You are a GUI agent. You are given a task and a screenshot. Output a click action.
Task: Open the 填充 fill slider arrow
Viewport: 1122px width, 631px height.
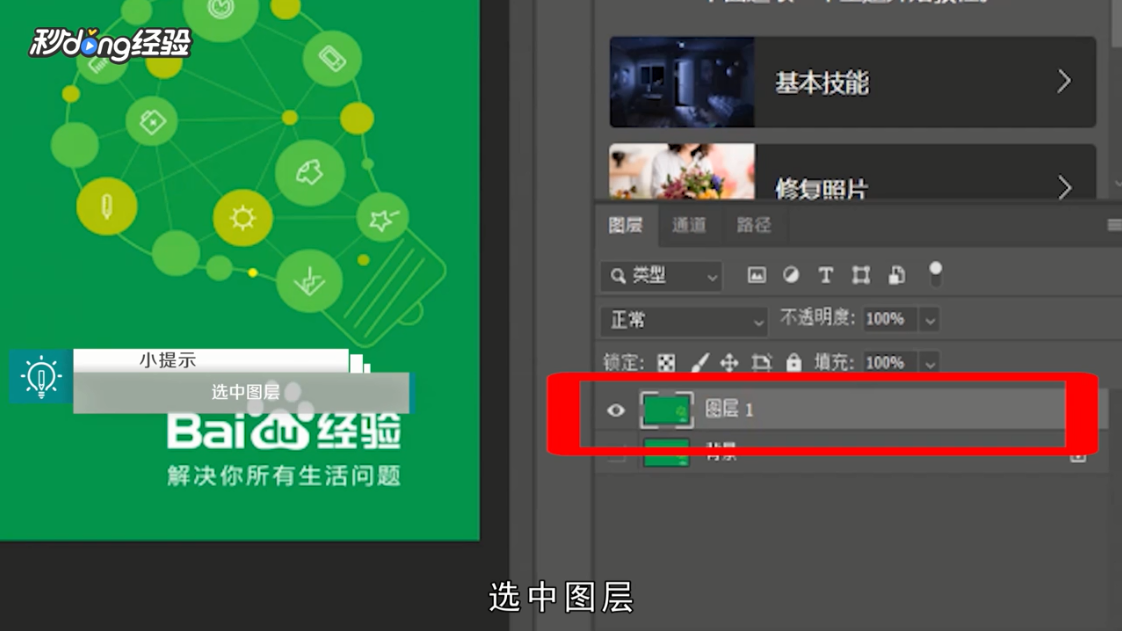point(930,363)
